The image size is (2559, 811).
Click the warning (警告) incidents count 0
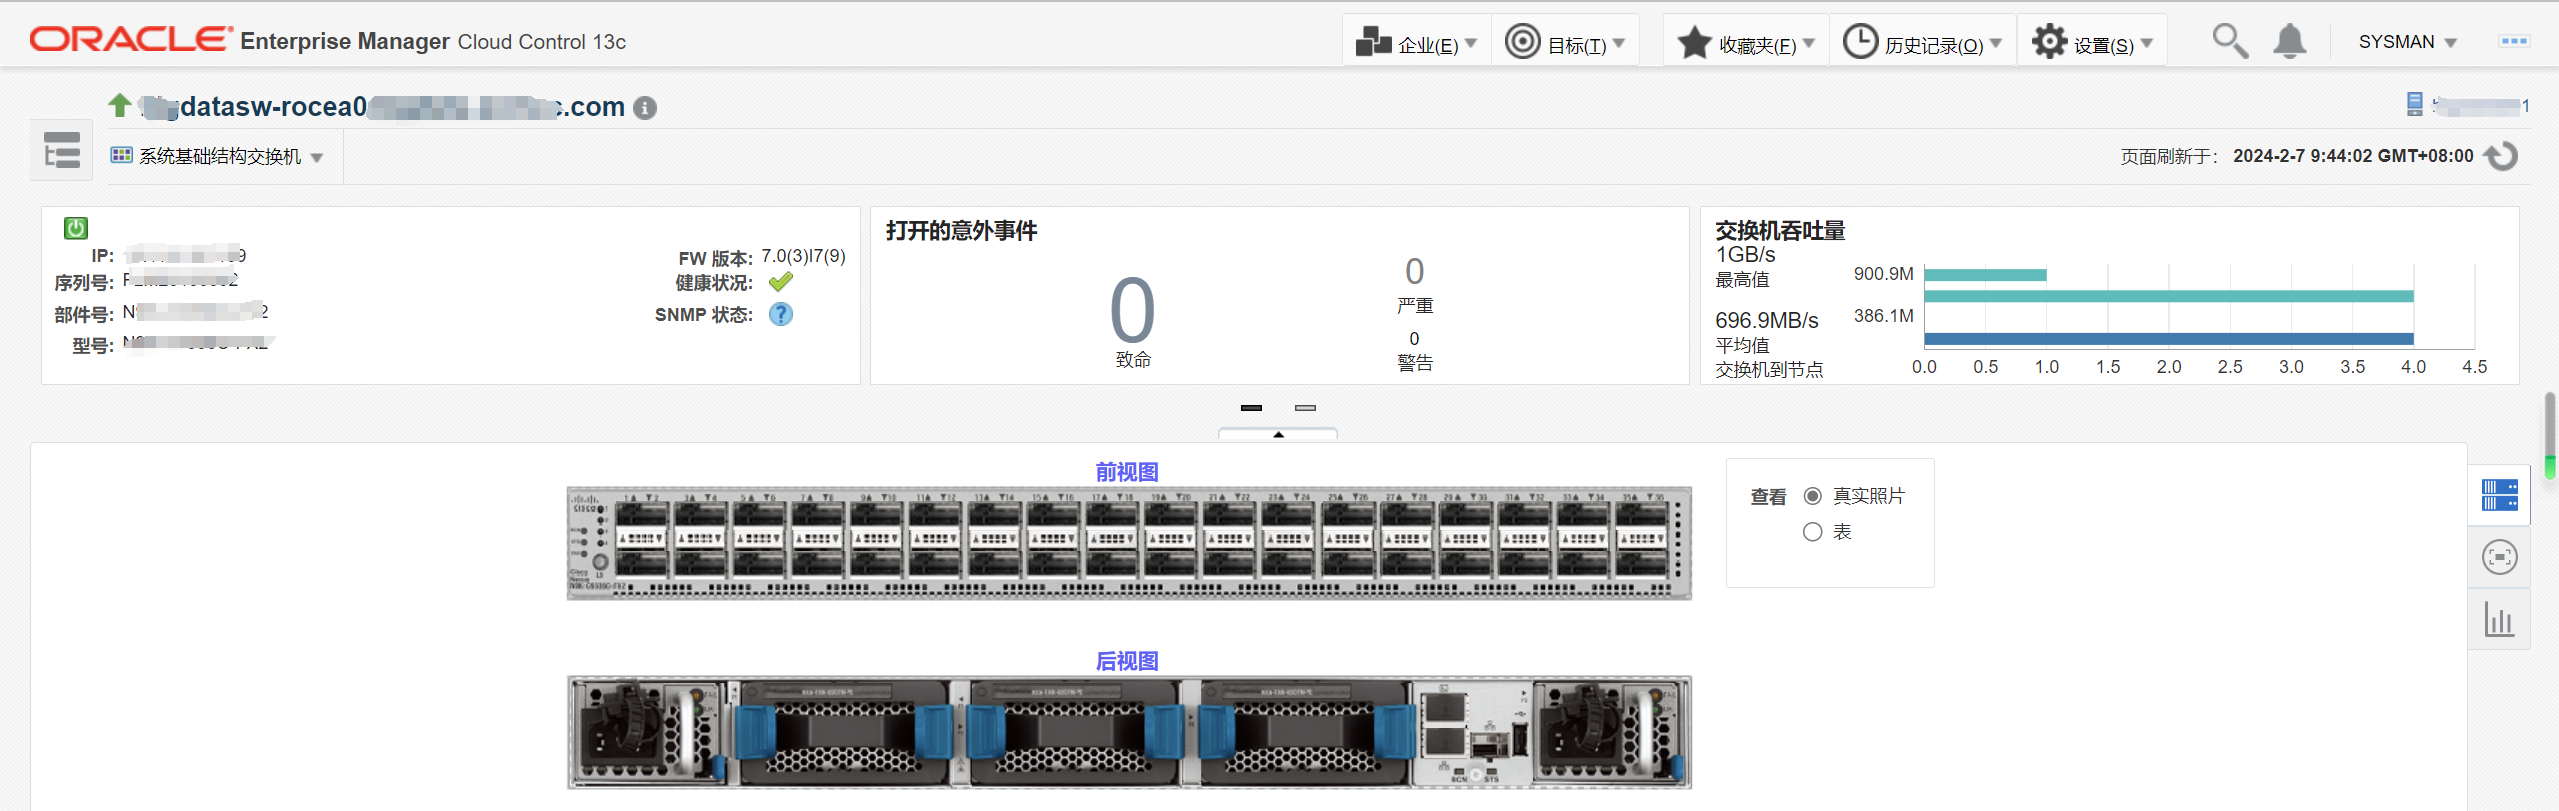pyautogui.click(x=1414, y=339)
